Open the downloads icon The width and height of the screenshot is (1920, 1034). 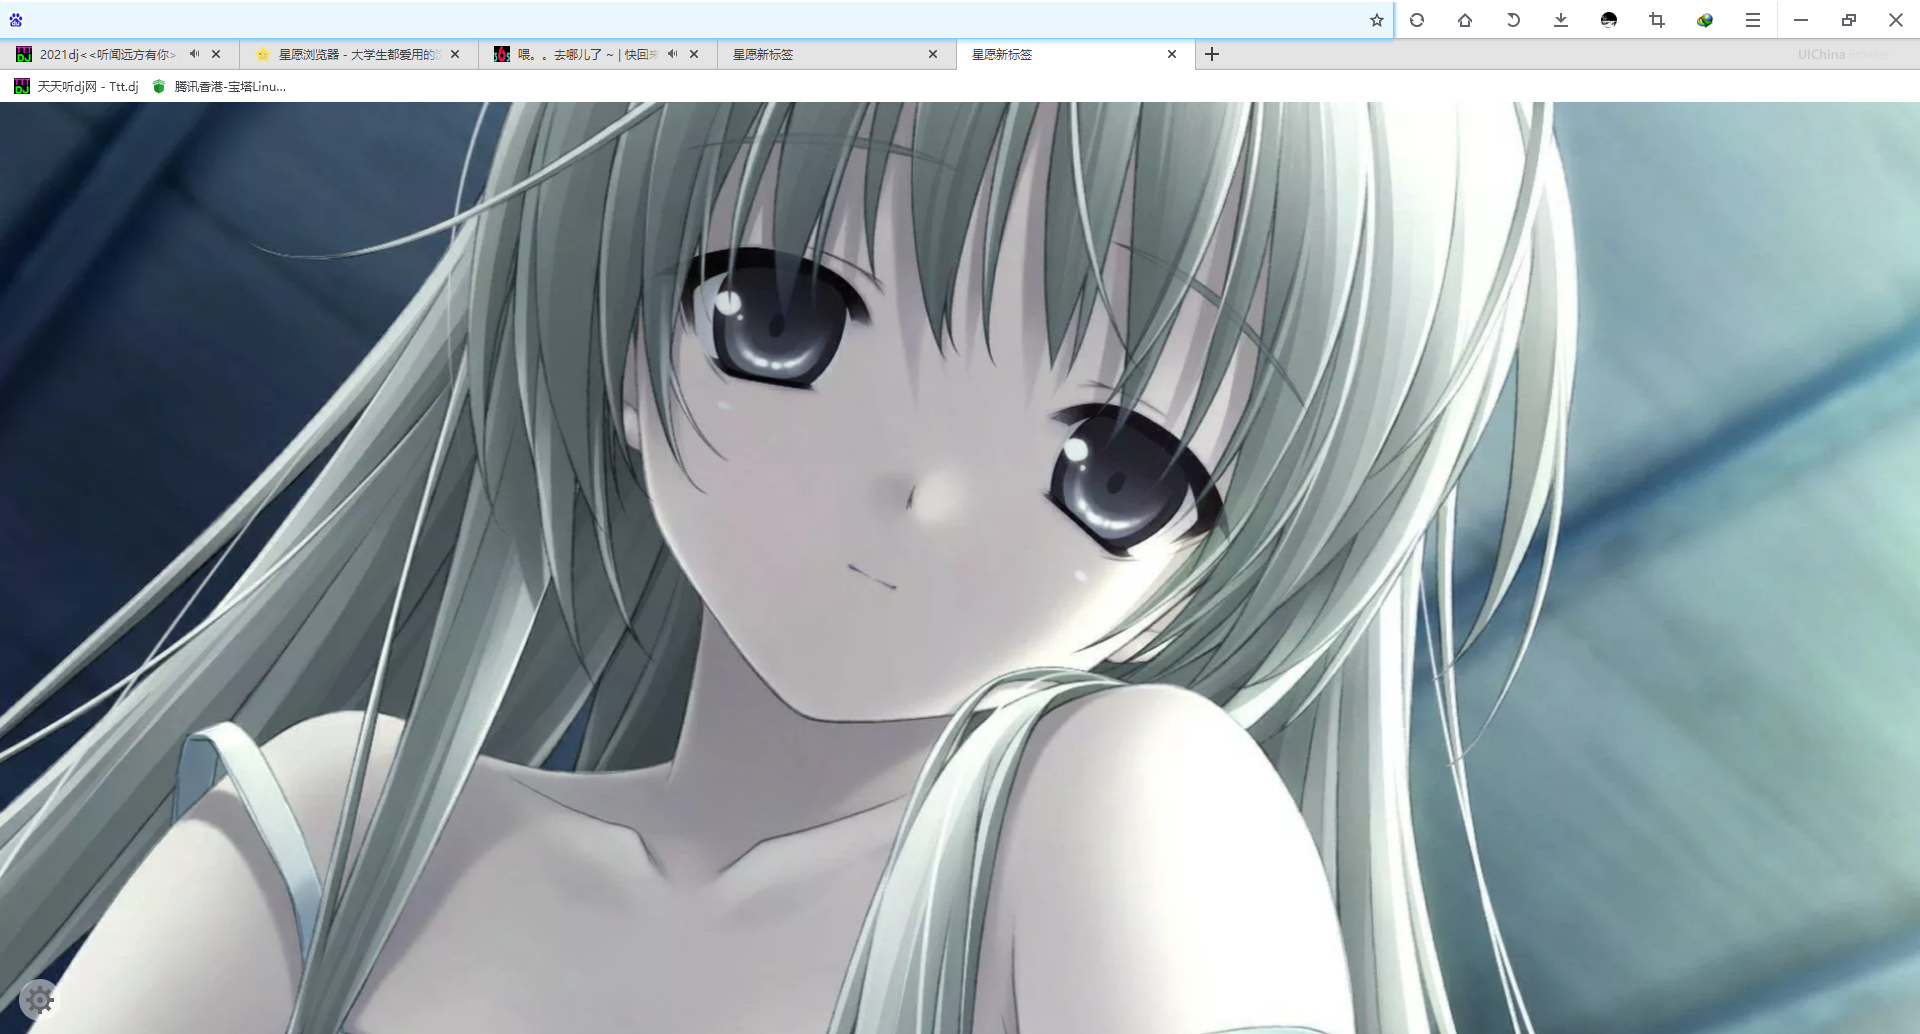(1561, 20)
